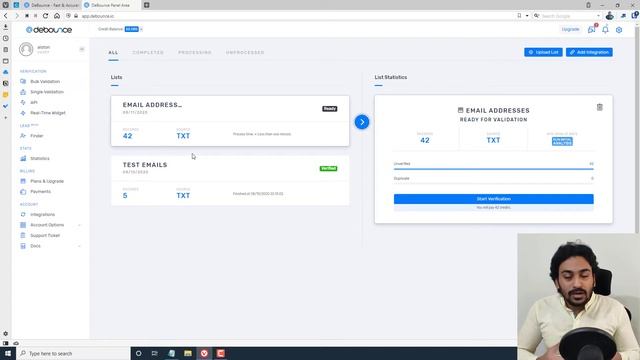The width and height of the screenshot is (640, 360).
Task: Open Task View on taskbar
Action: tap(155, 353)
